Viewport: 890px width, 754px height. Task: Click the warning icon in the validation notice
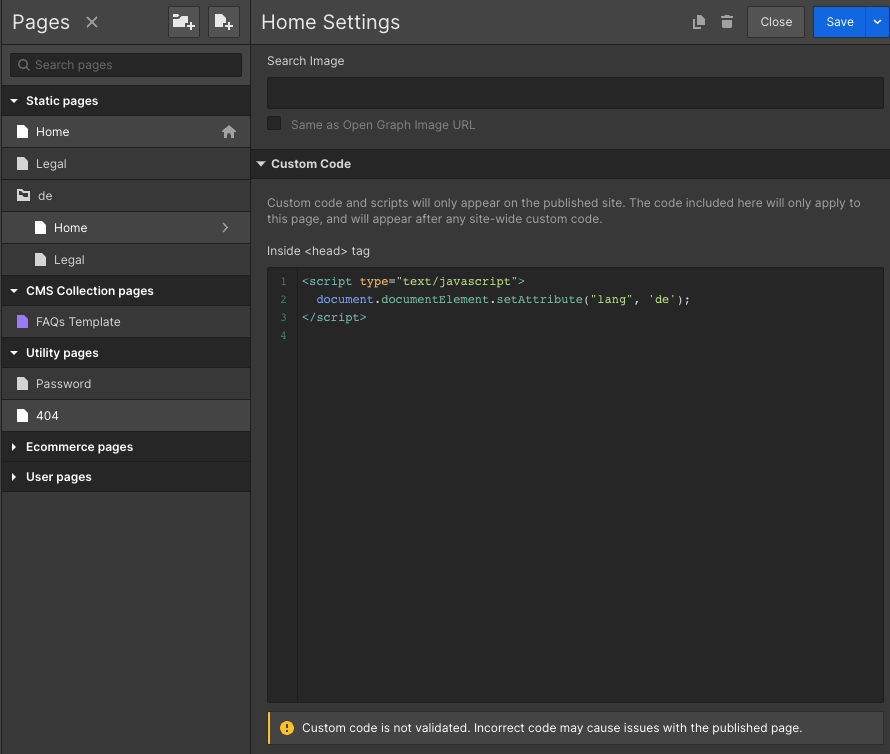(287, 728)
